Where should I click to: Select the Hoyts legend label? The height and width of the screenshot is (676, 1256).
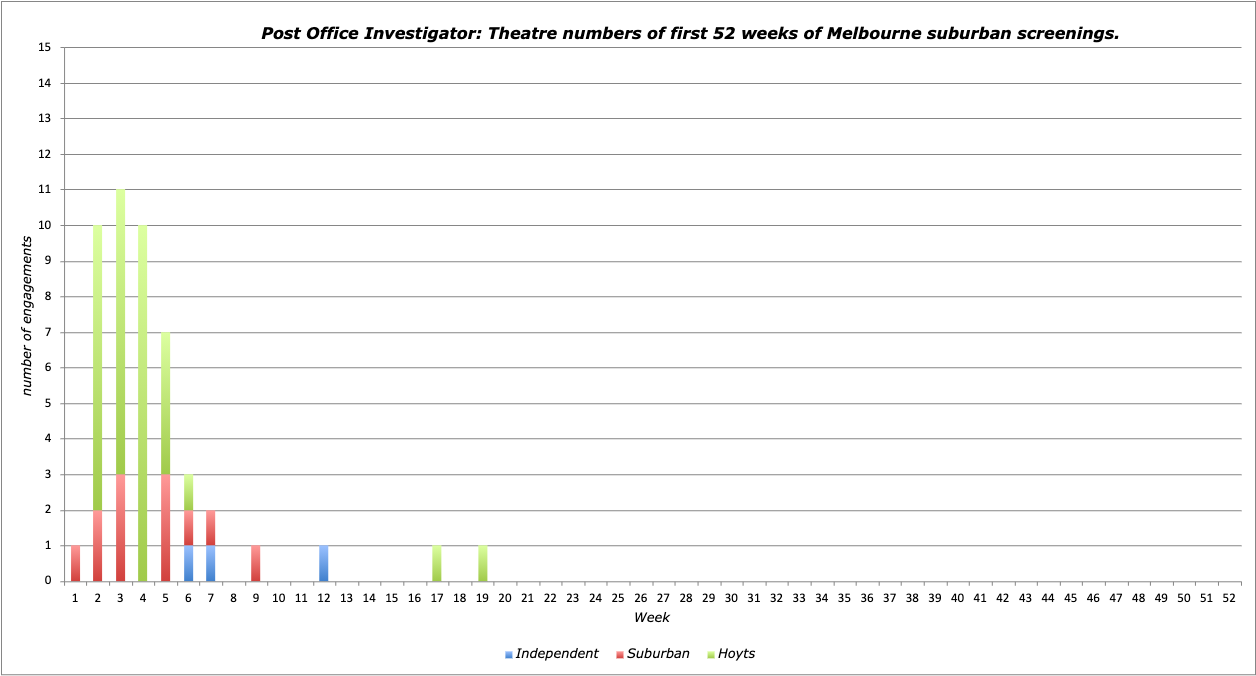tap(736, 654)
